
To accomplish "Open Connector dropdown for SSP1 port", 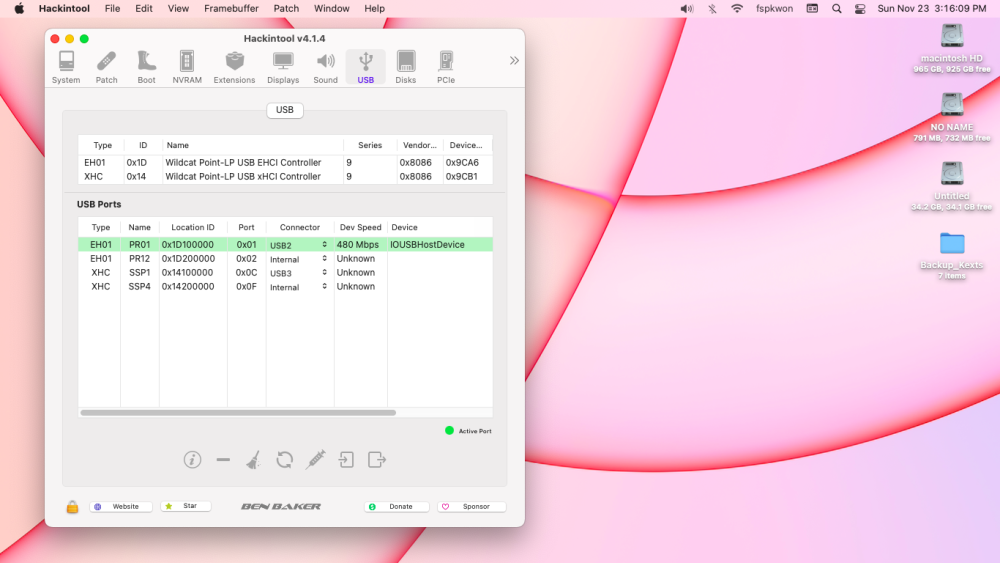I will (298, 273).
